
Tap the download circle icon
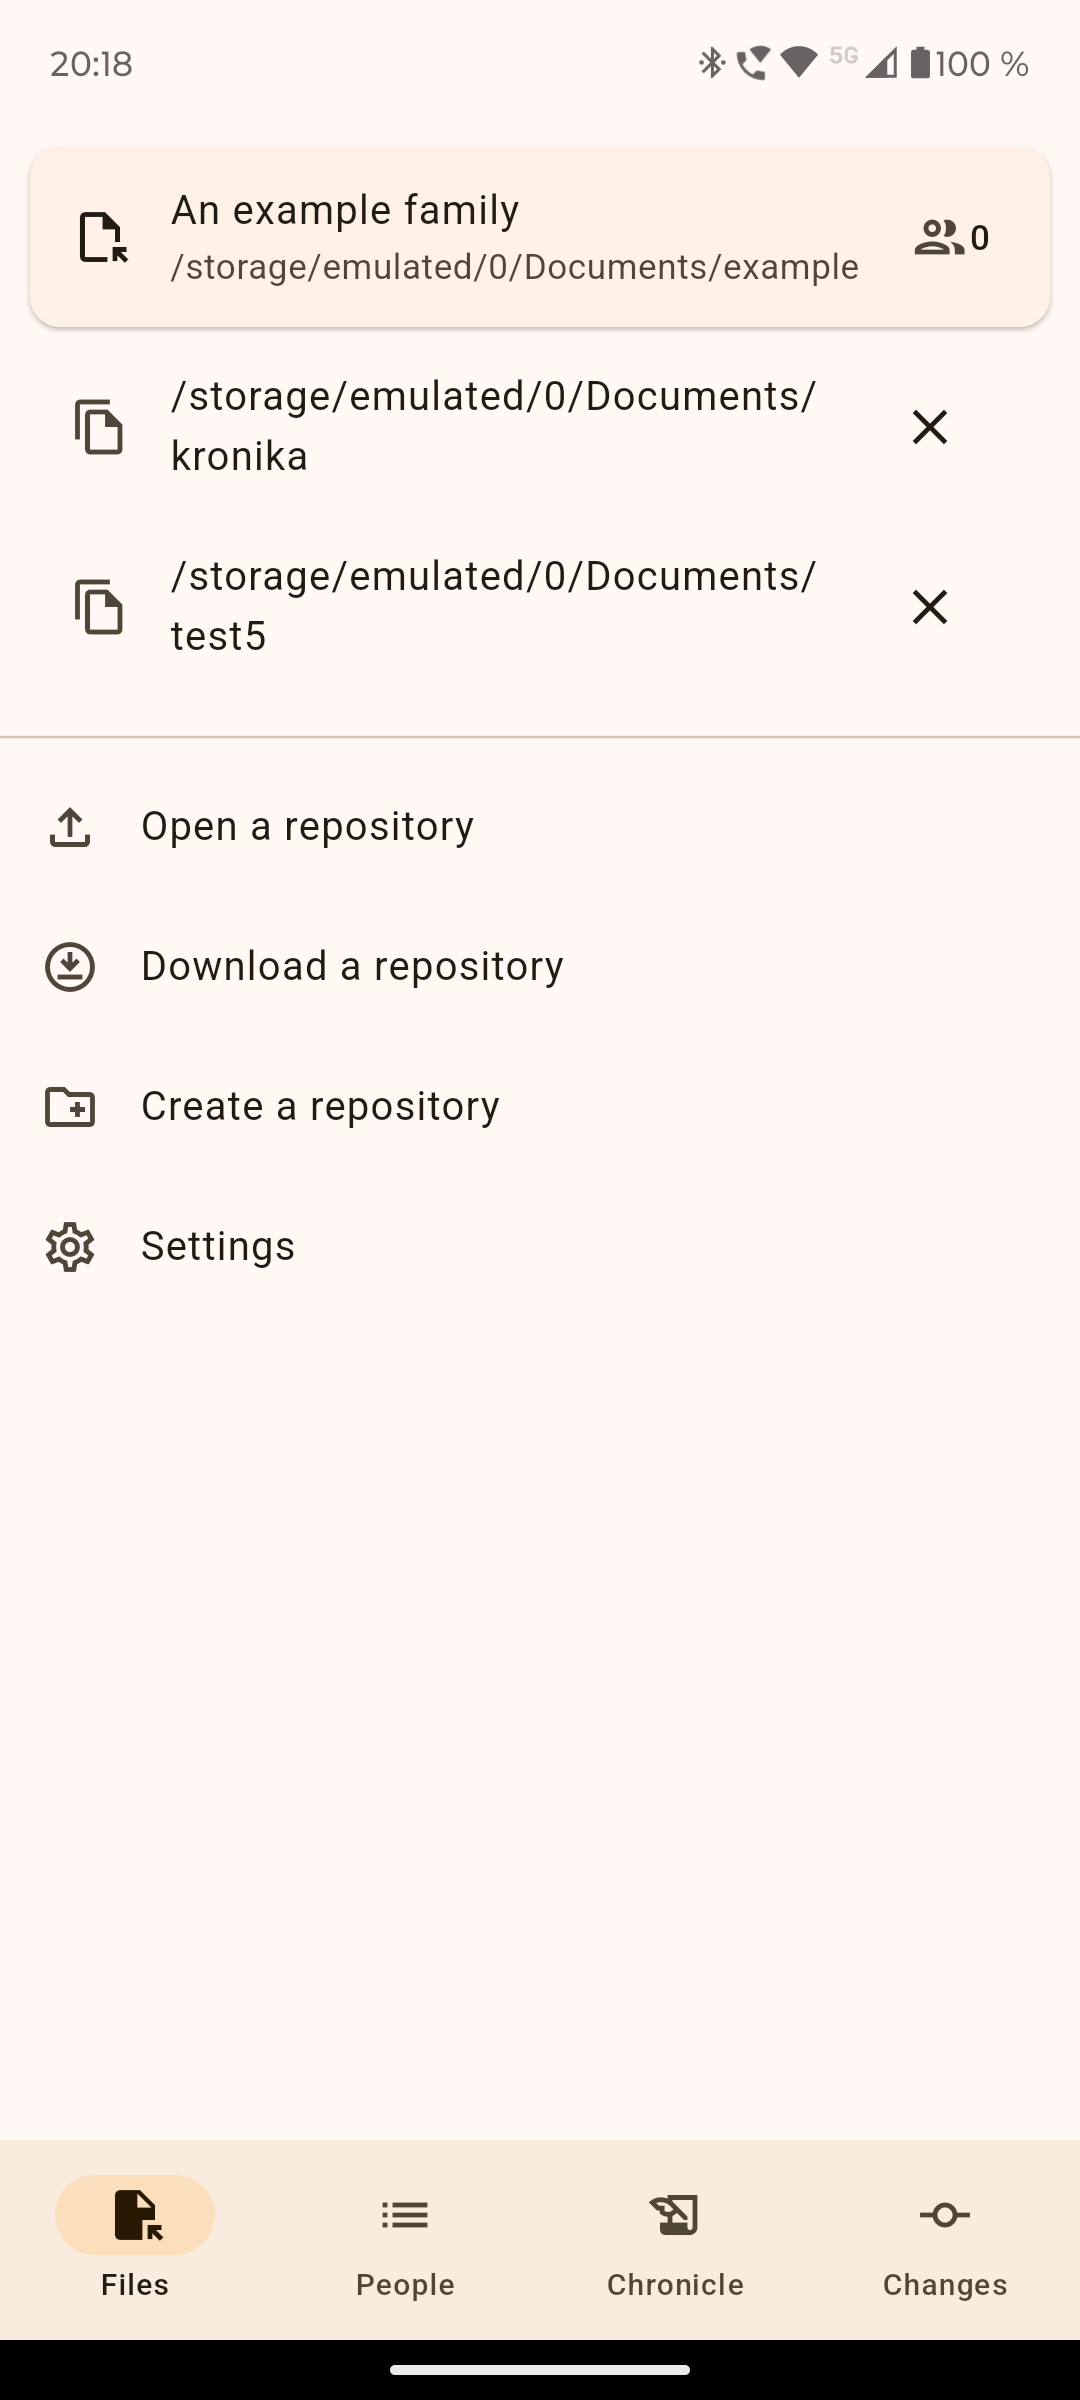(x=70, y=967)
